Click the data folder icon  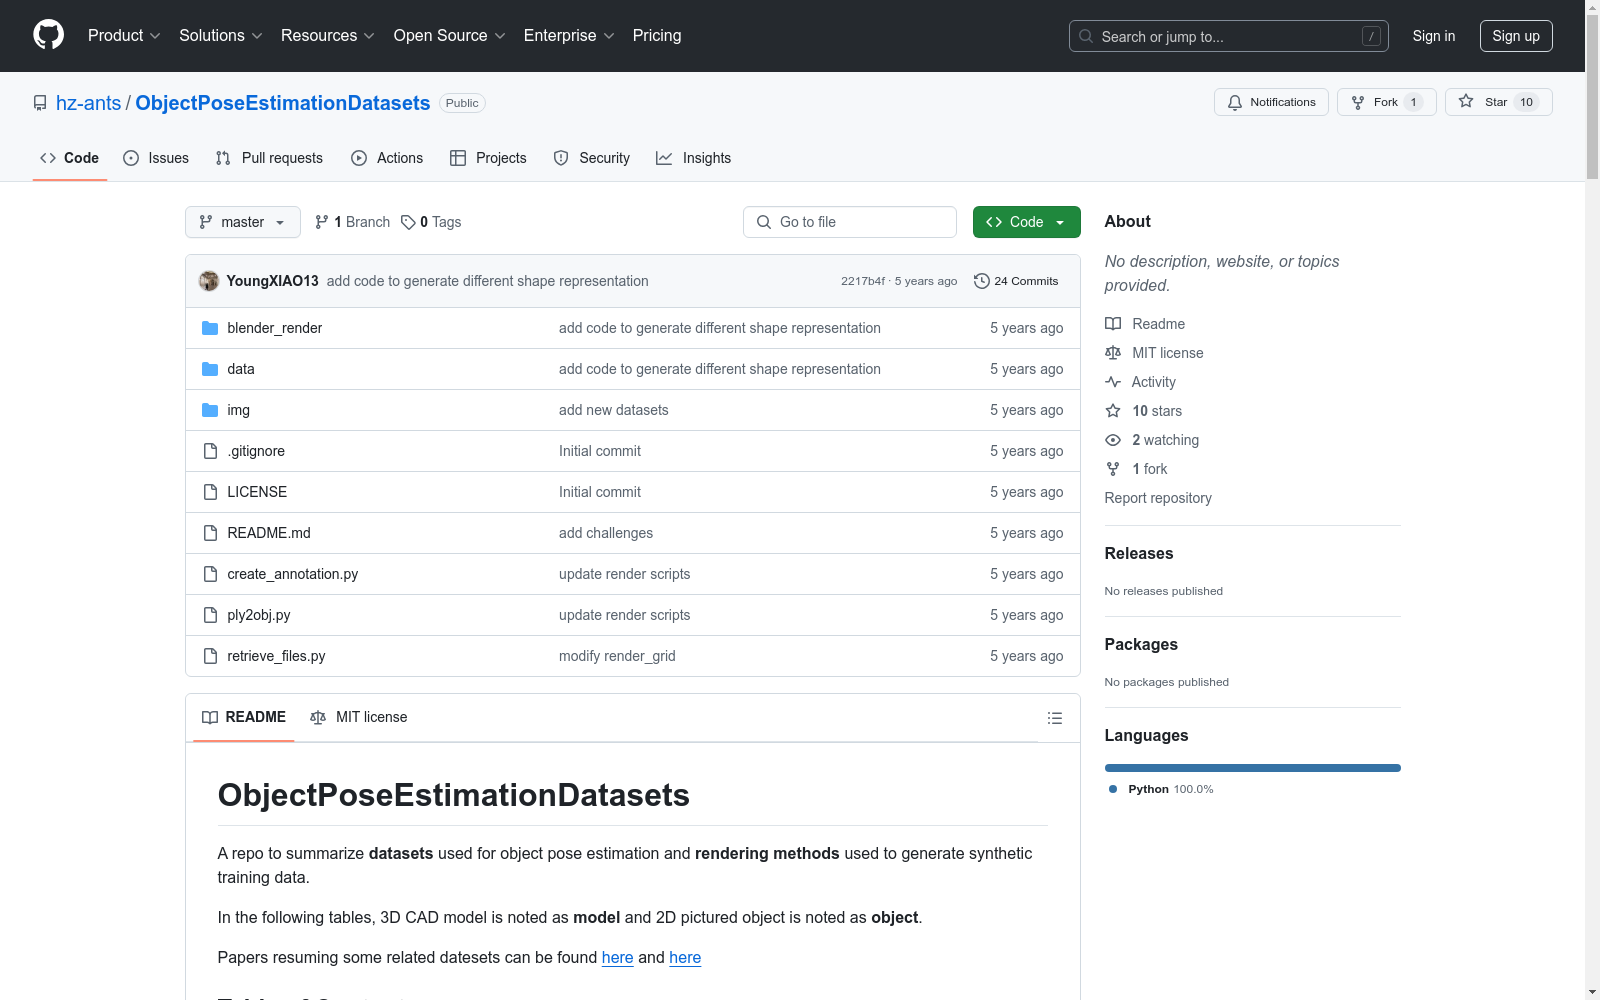tap(210, 369)
